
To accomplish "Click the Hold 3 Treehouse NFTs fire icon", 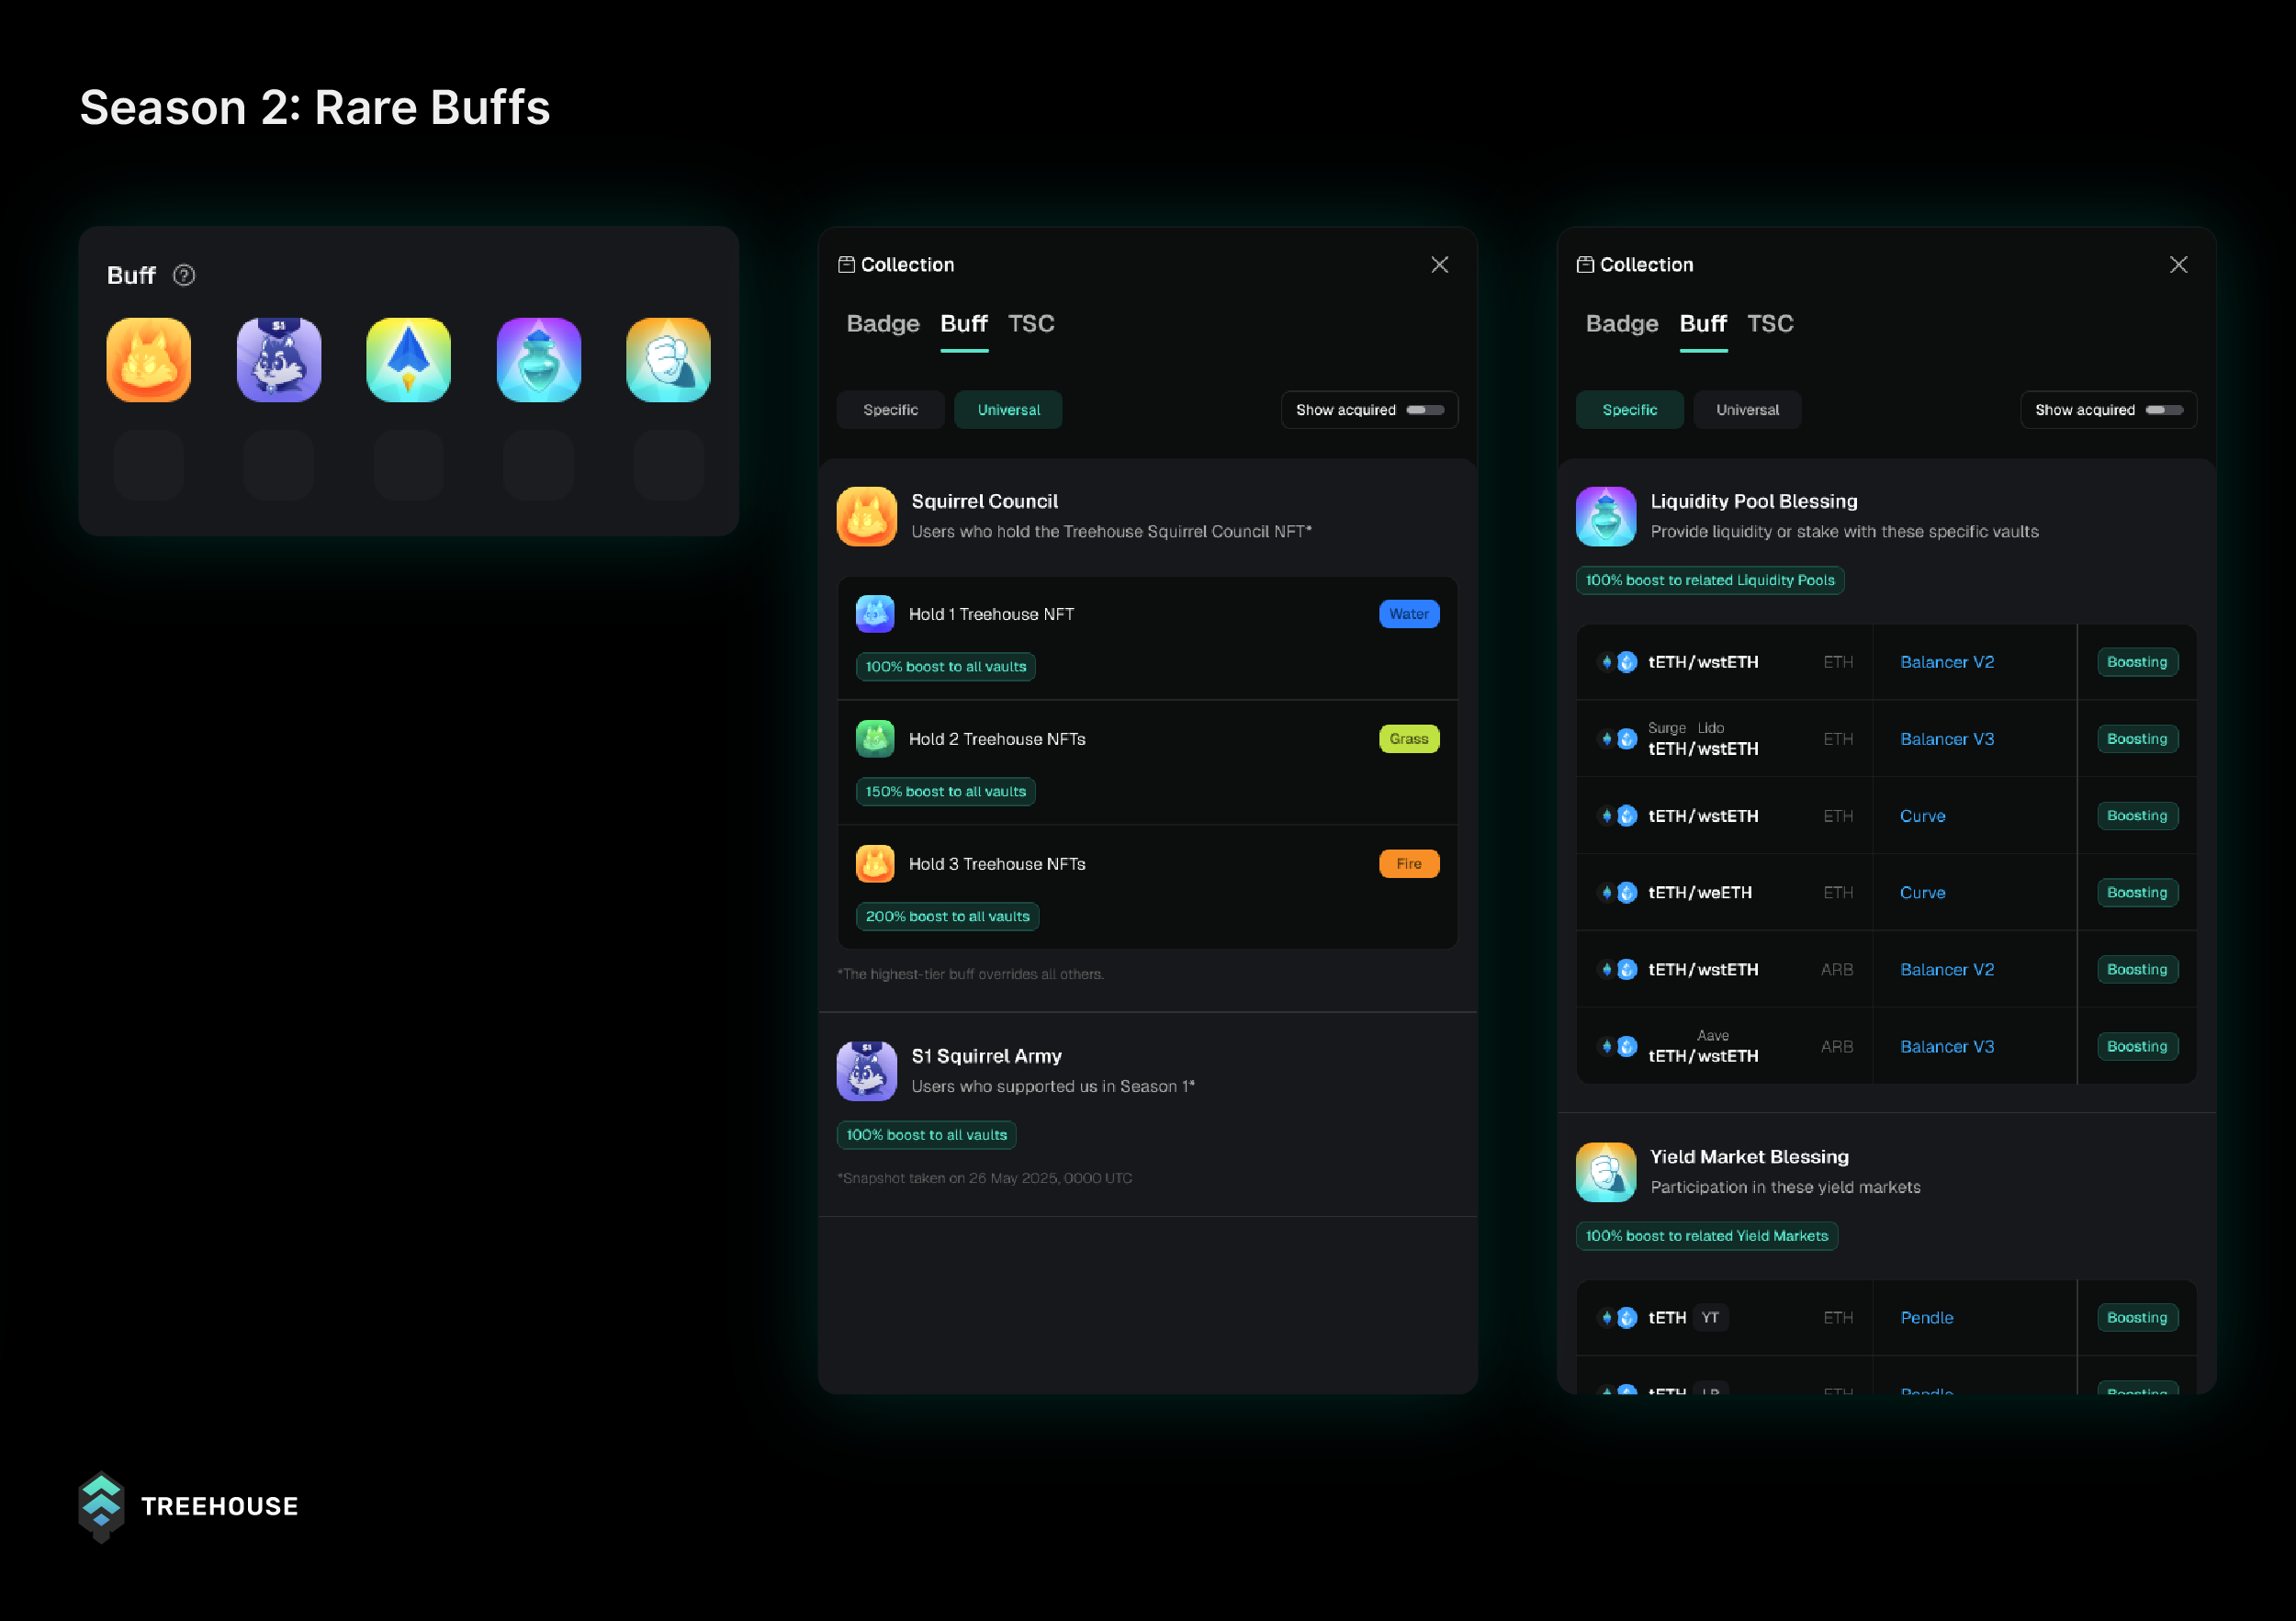I will click(x=875, y=864).
